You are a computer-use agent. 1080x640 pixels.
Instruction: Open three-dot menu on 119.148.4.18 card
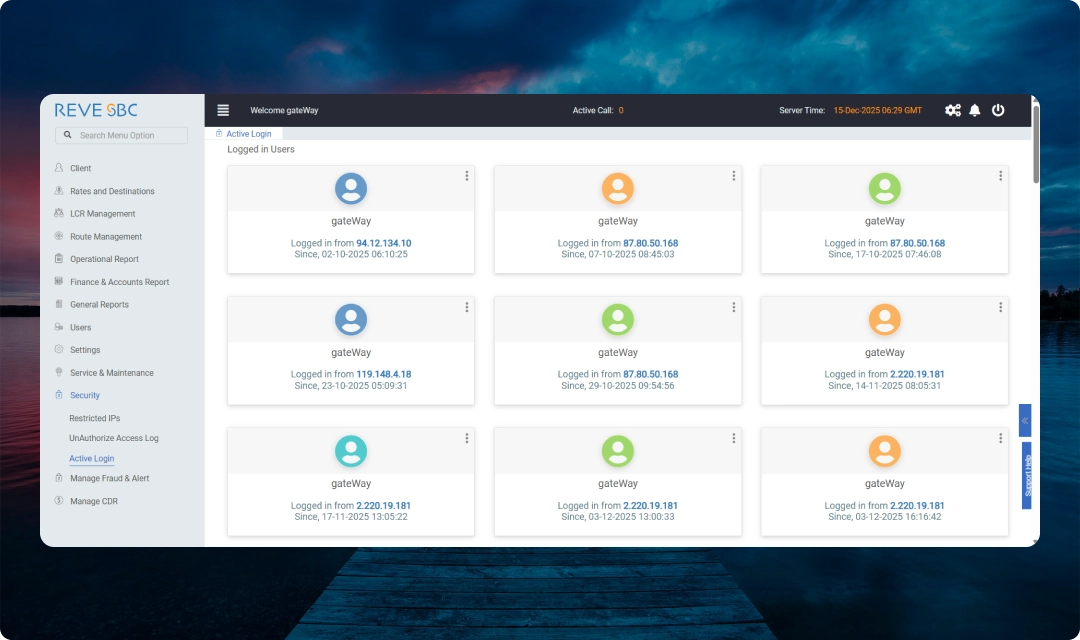click(x=467, y=307)
